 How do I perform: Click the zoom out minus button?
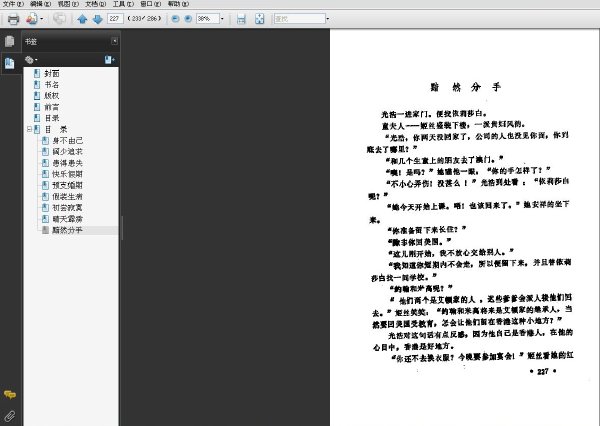pos(175,18)
